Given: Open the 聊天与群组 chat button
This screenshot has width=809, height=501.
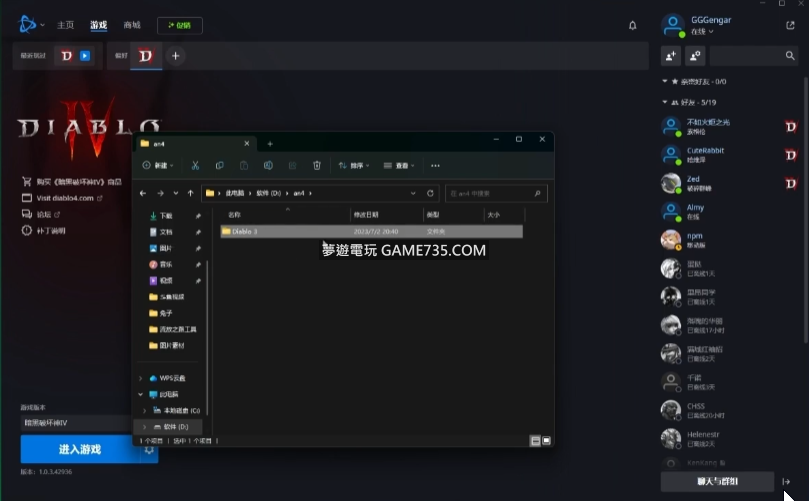Looking at the screenshot, I should 717,481.
